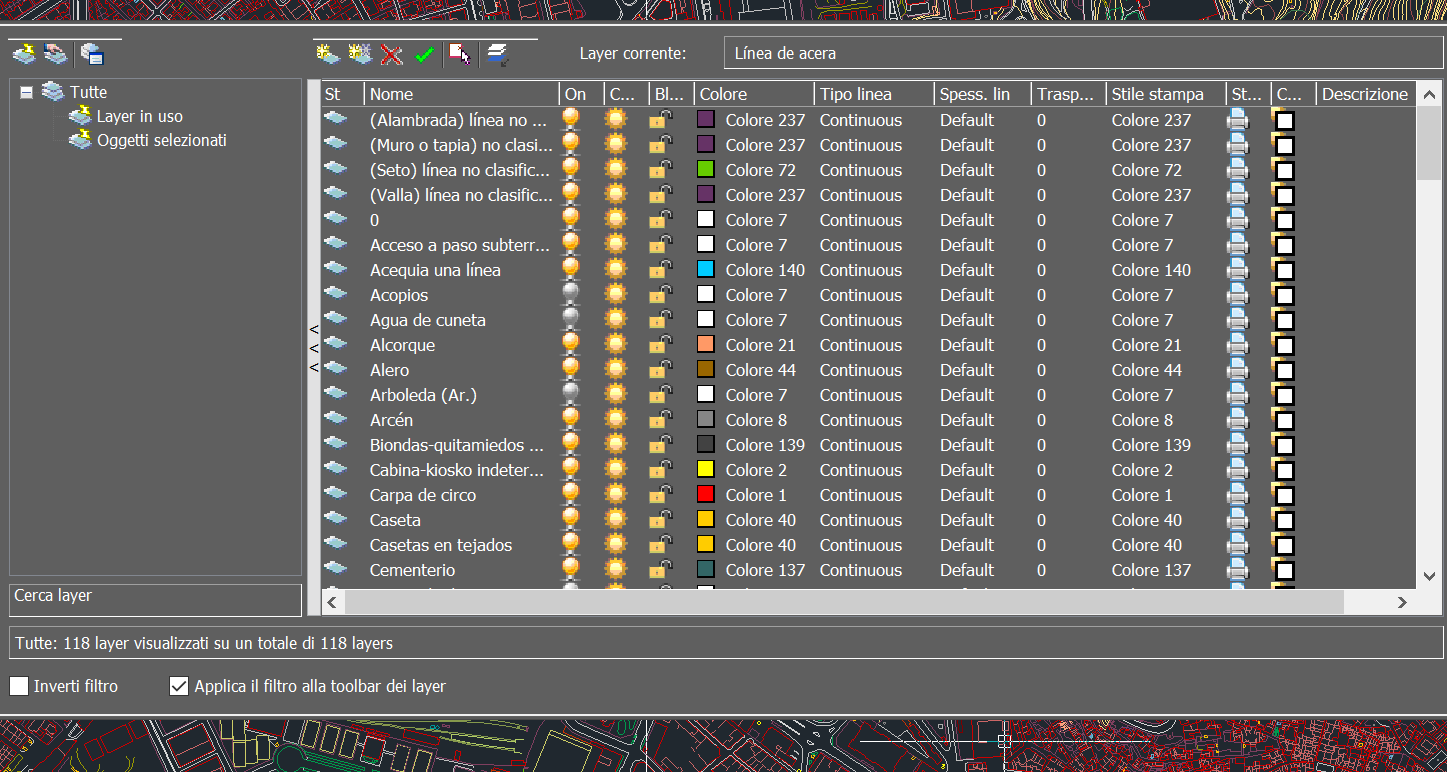Click the sun icon for Casetas en tejados

(x=616, y=544)
